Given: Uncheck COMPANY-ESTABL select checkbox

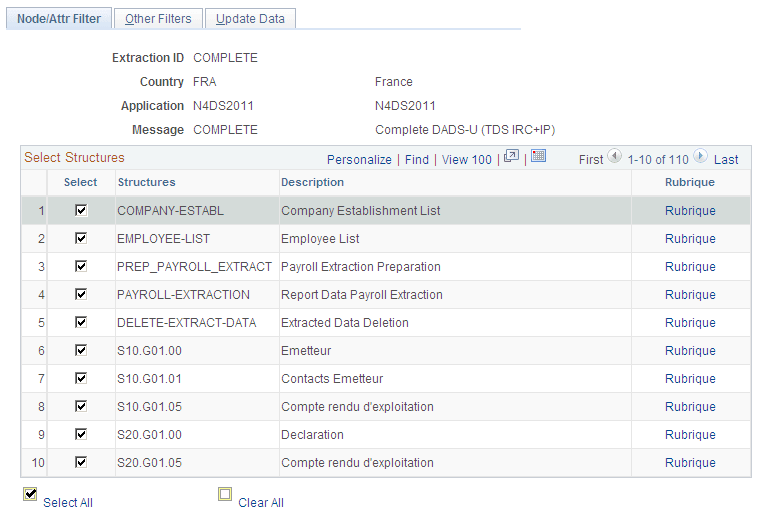Looking at the screenshot, I should (81, 210).
